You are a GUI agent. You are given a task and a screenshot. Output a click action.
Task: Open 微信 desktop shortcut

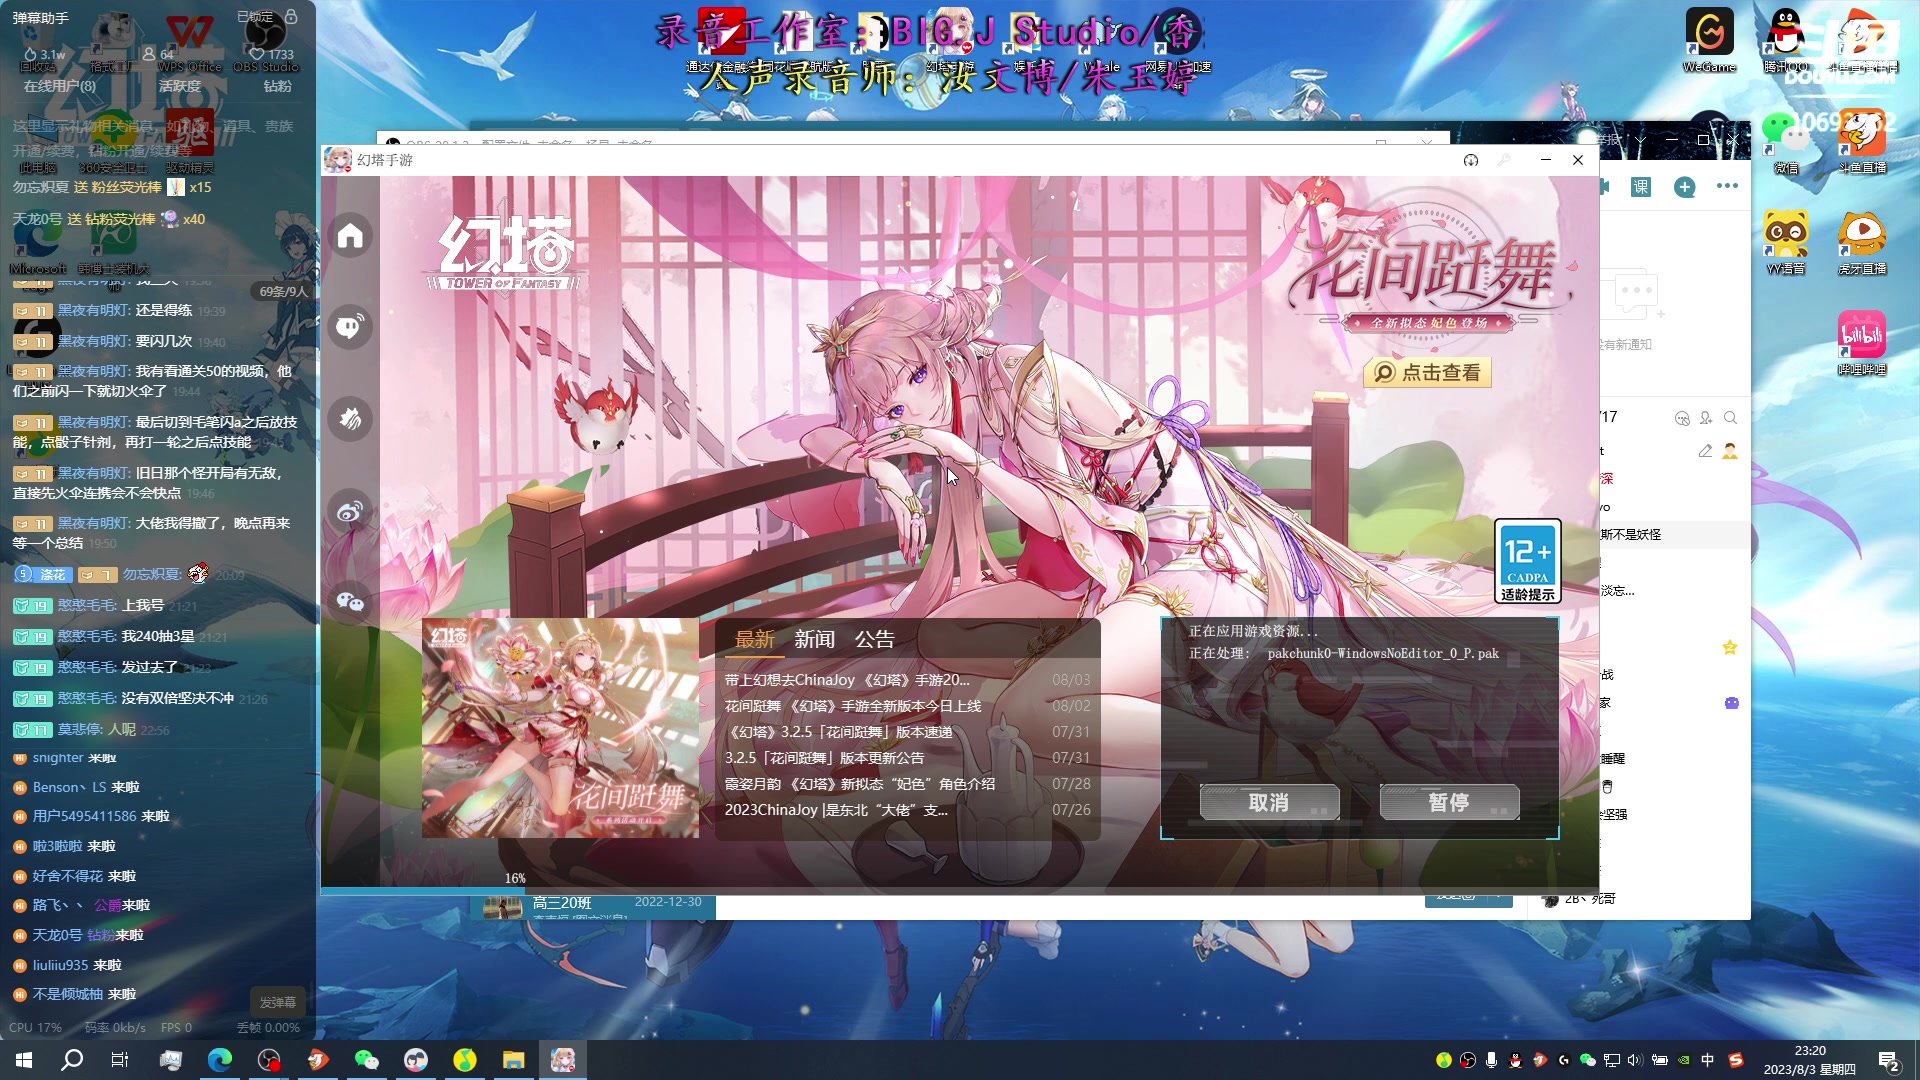pos(1786,142)
